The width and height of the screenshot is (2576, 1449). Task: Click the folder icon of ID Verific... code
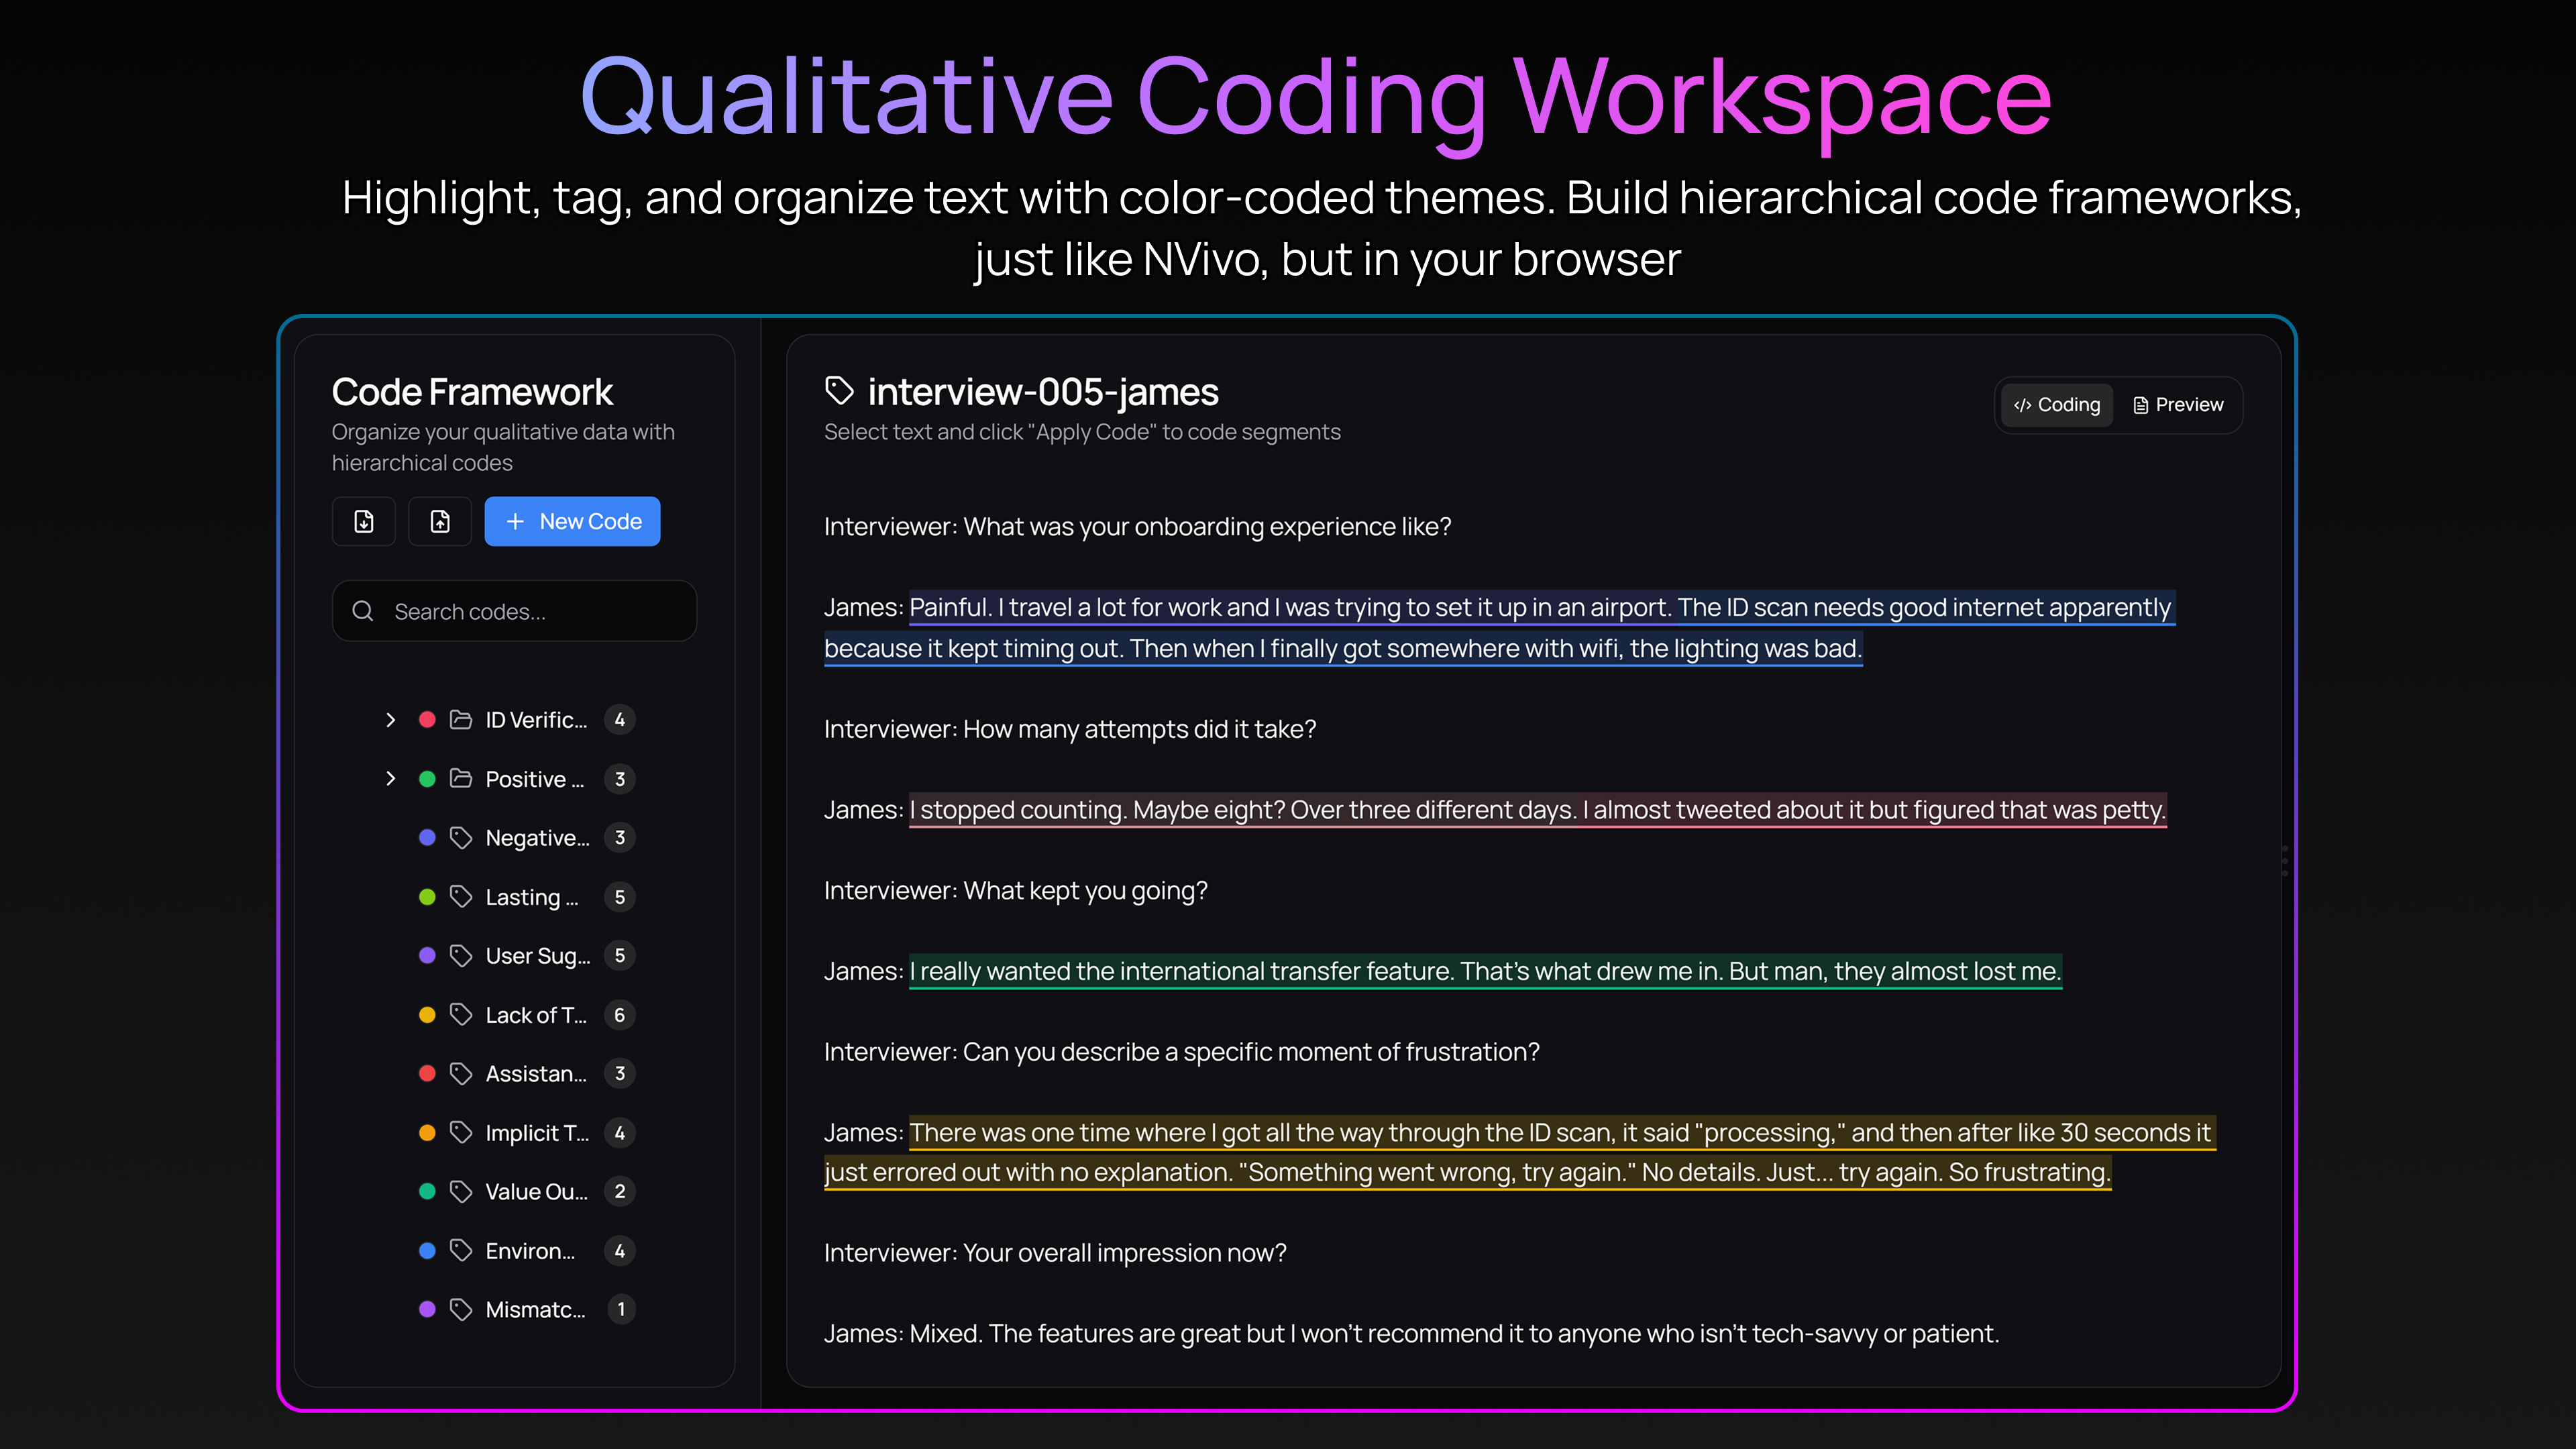coord(461,720)
